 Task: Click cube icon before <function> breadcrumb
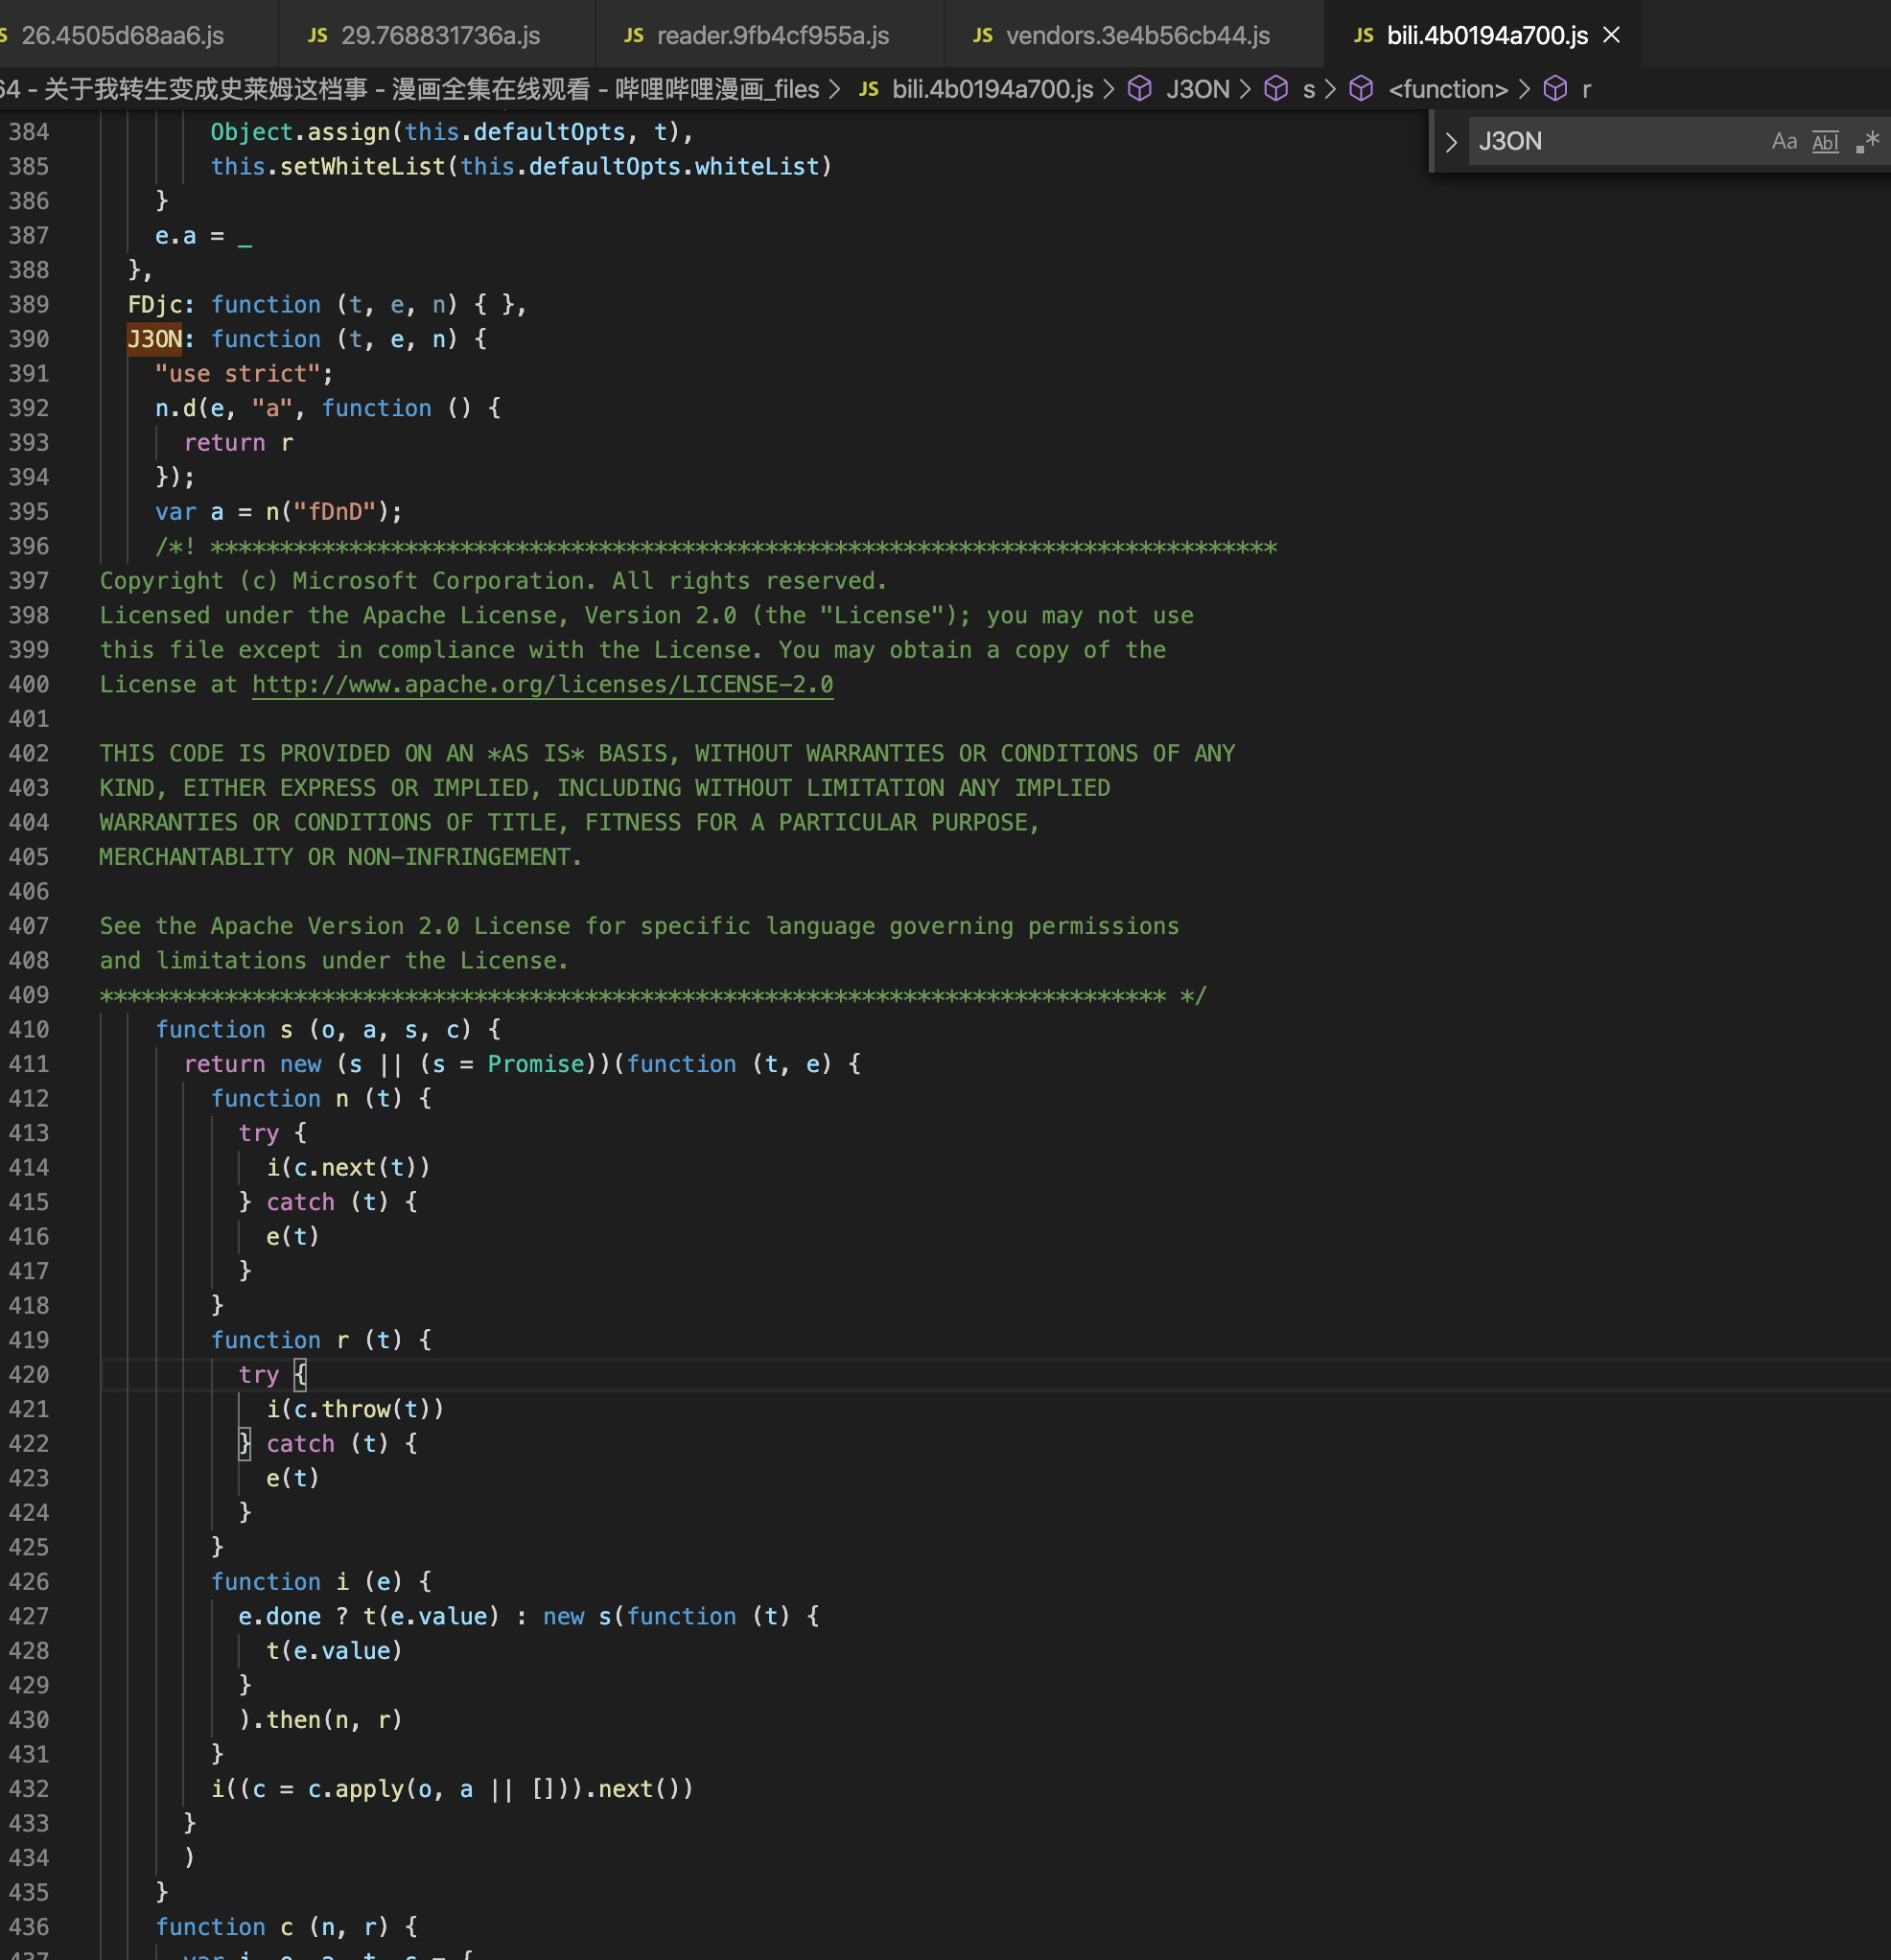(1361, 89)
